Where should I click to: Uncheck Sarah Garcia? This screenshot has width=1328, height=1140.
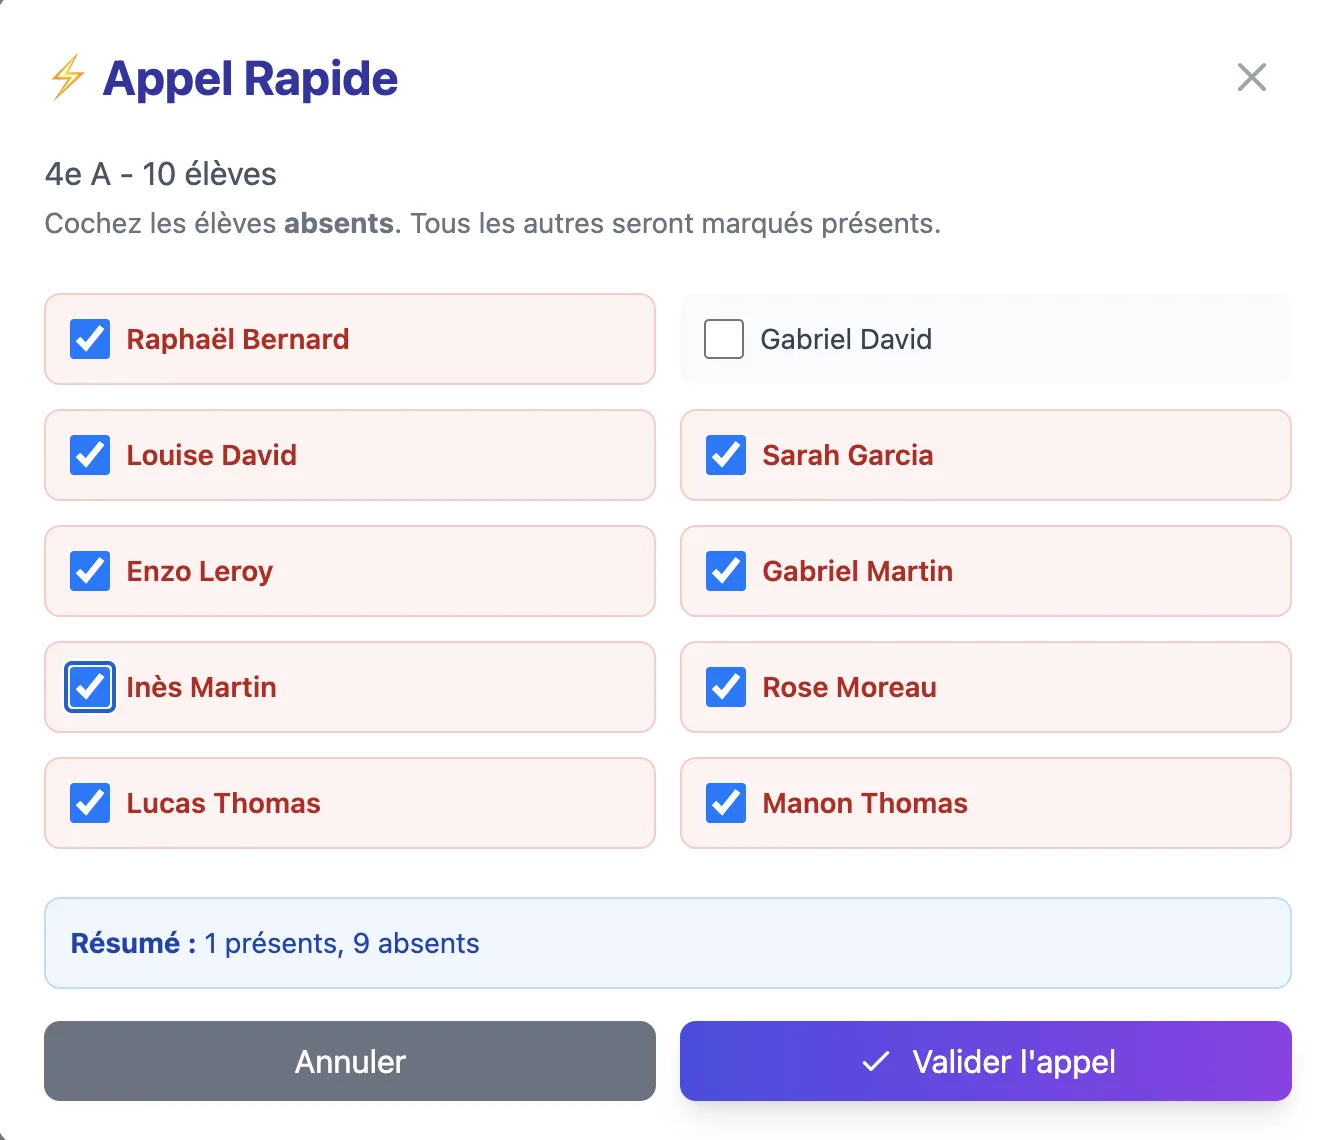tap(725, 455)
